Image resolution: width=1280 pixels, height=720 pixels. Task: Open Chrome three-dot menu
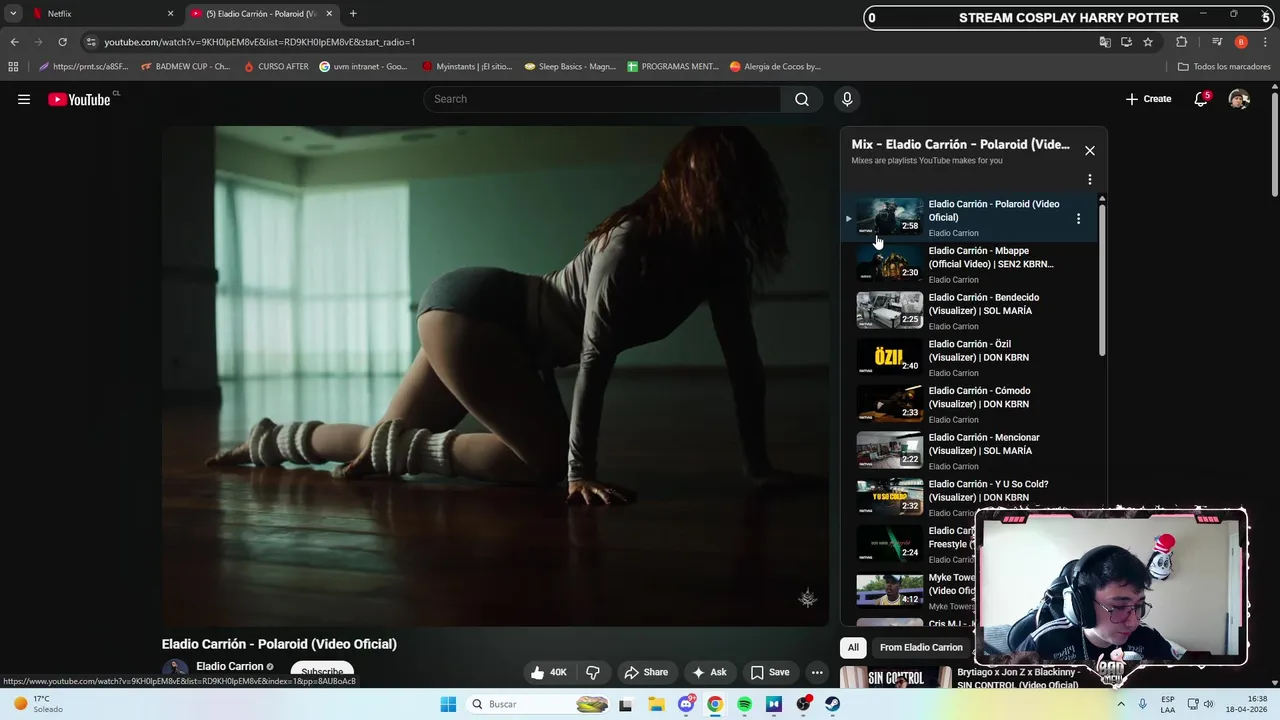coord(1265,42)
